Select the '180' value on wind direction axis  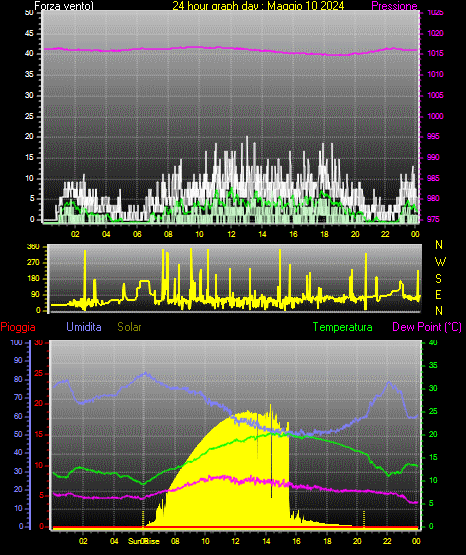[x=33, y=279]
